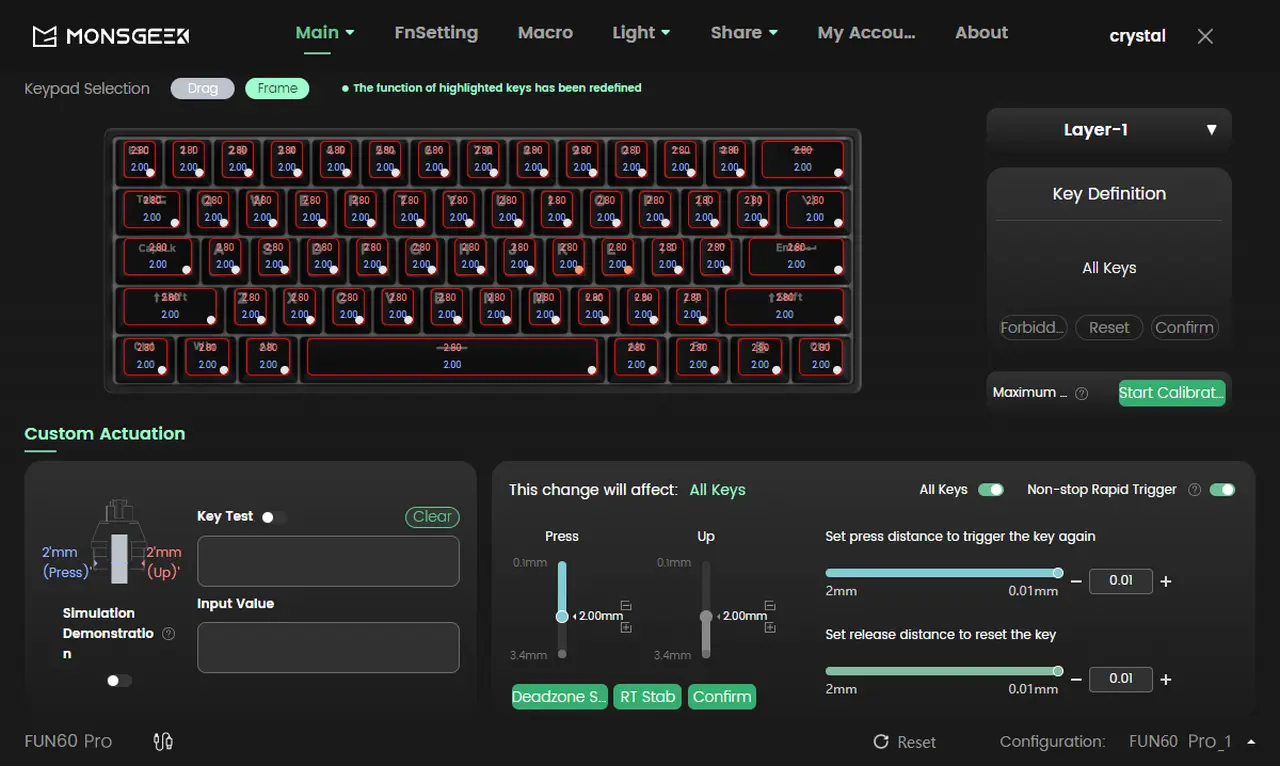Open the FnSetting tab
Viewport: 1280px width, 766px height.
(x=436, y=33)
